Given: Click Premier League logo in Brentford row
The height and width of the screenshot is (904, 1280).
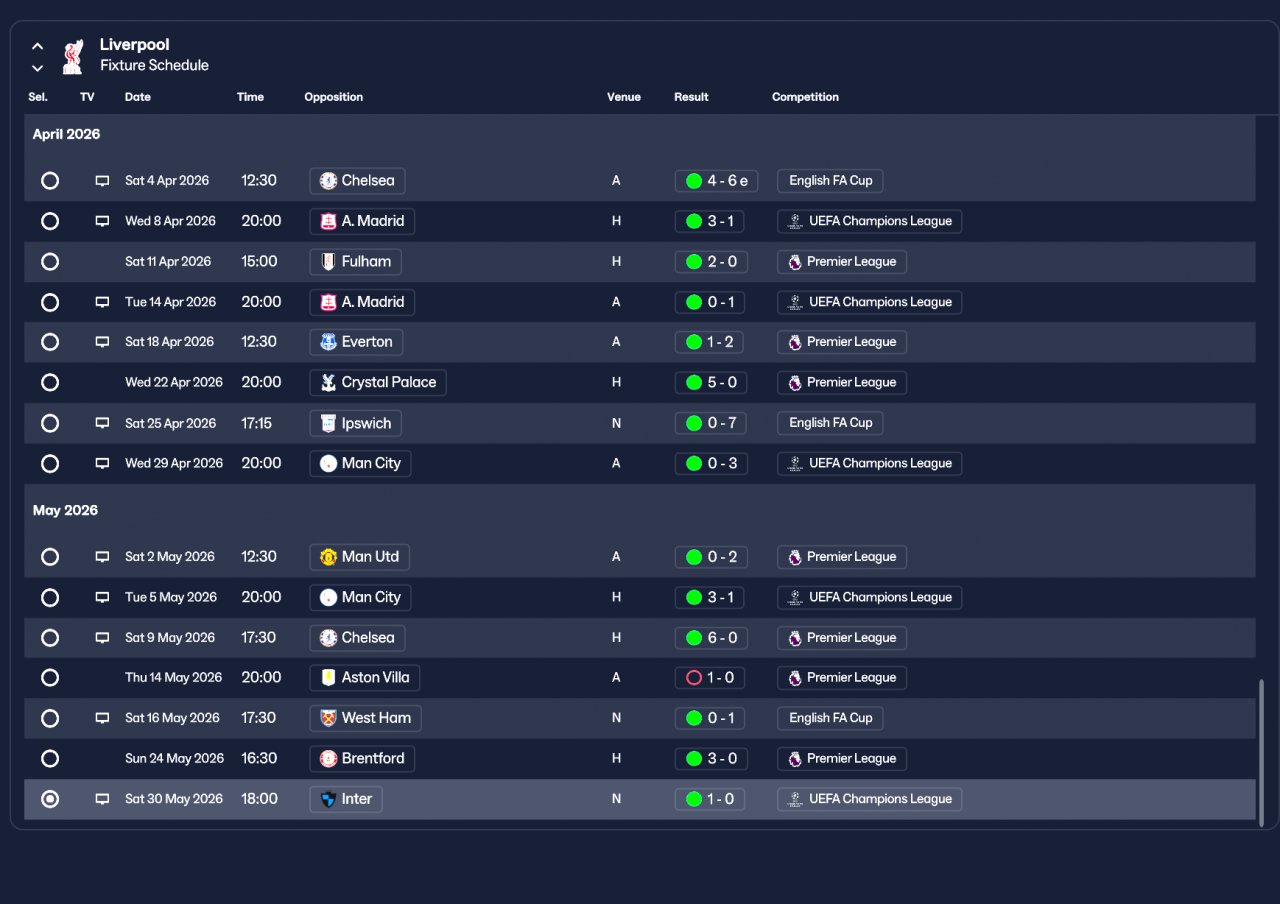Looking at the screenshot, I should (x=795, y=759).
